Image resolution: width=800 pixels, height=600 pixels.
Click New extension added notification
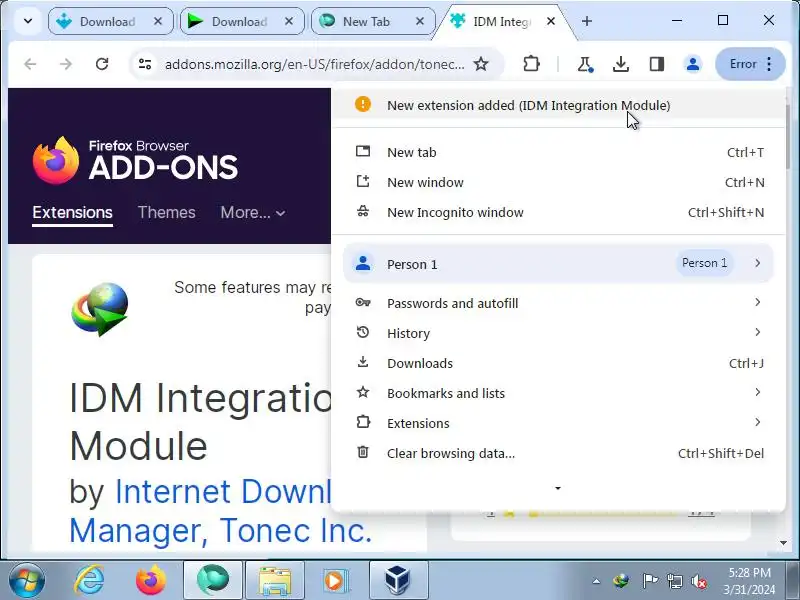(558, 105)
